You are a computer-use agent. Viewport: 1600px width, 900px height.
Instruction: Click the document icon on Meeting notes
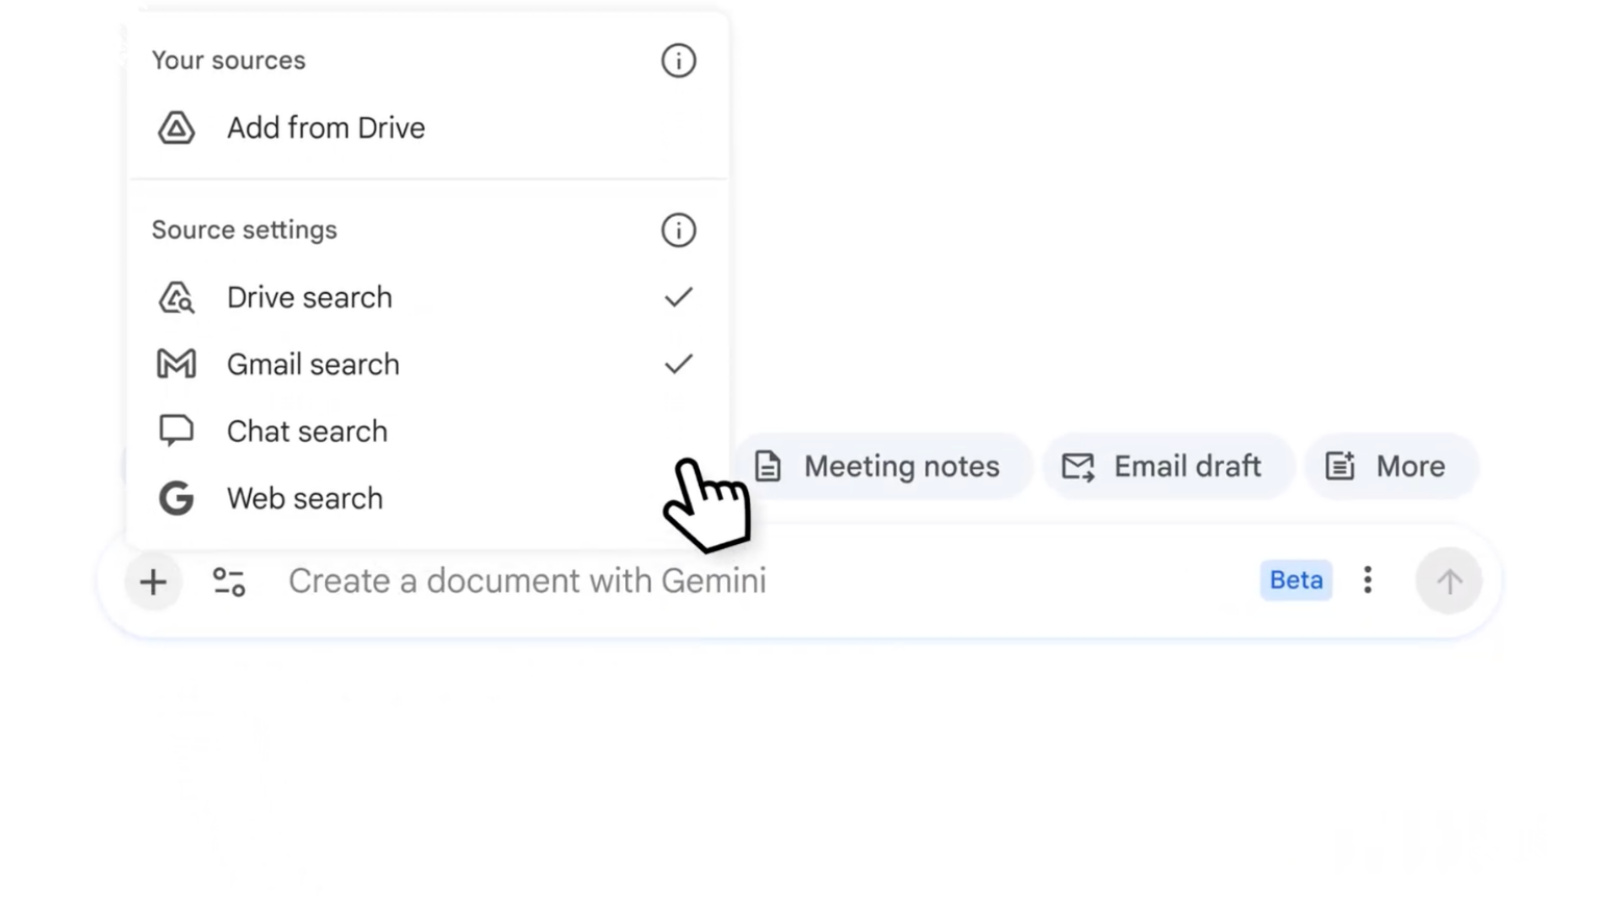click(768, 466)
